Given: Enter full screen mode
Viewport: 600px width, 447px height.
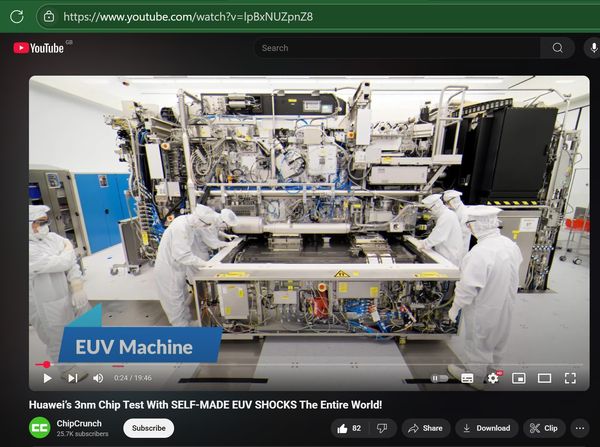Looking at the screenshot, I should pyautogui.click(x=570, y=378).
